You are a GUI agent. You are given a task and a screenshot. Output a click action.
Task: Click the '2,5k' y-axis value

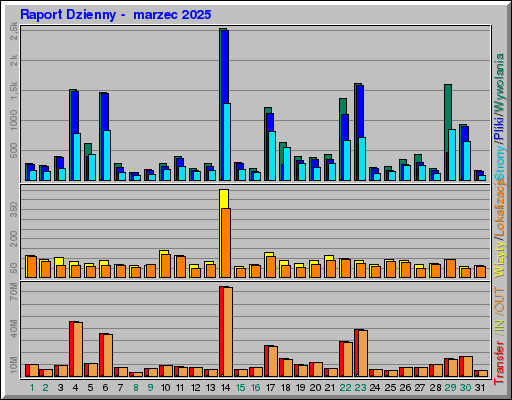coord(14,31)
